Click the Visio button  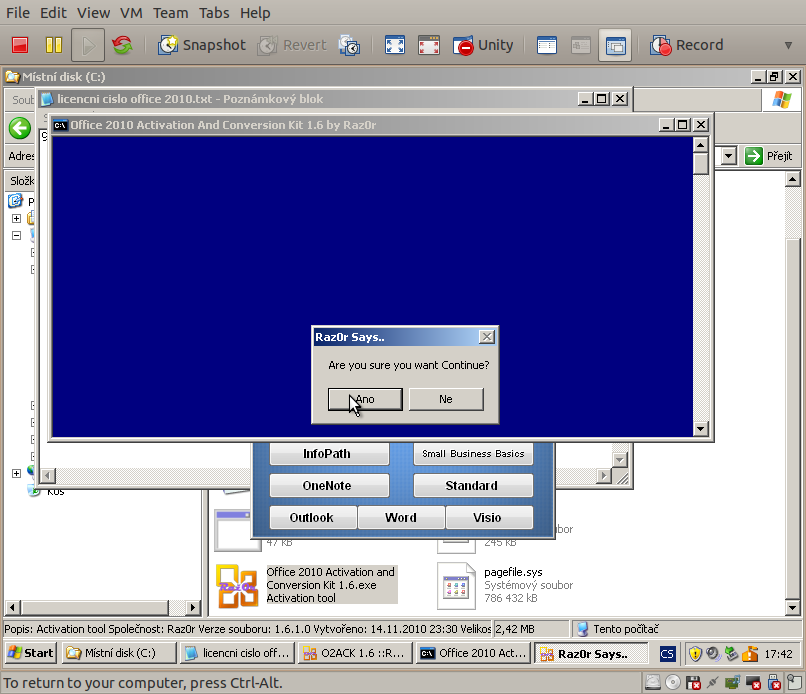coord(489,517)
